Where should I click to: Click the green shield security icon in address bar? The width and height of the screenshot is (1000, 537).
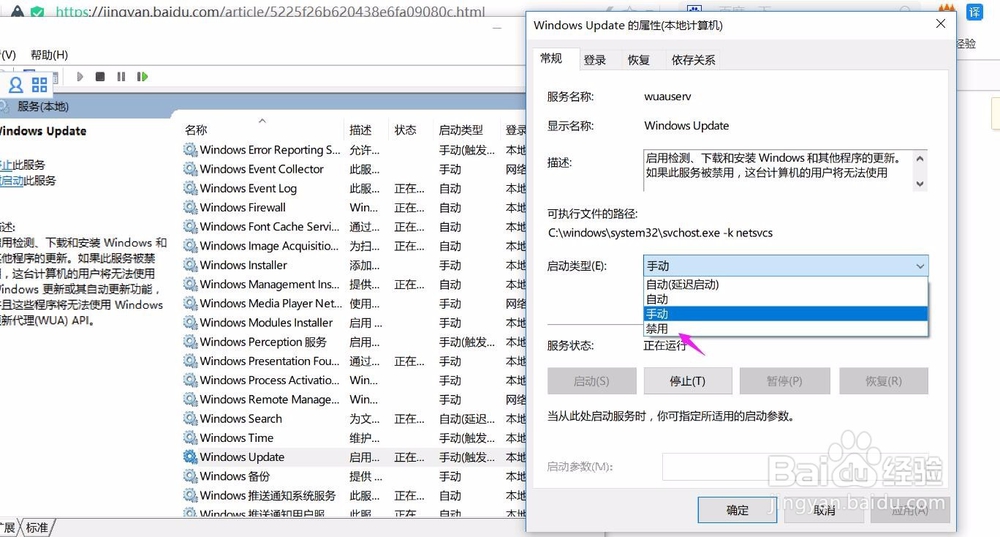coord(38,12)
